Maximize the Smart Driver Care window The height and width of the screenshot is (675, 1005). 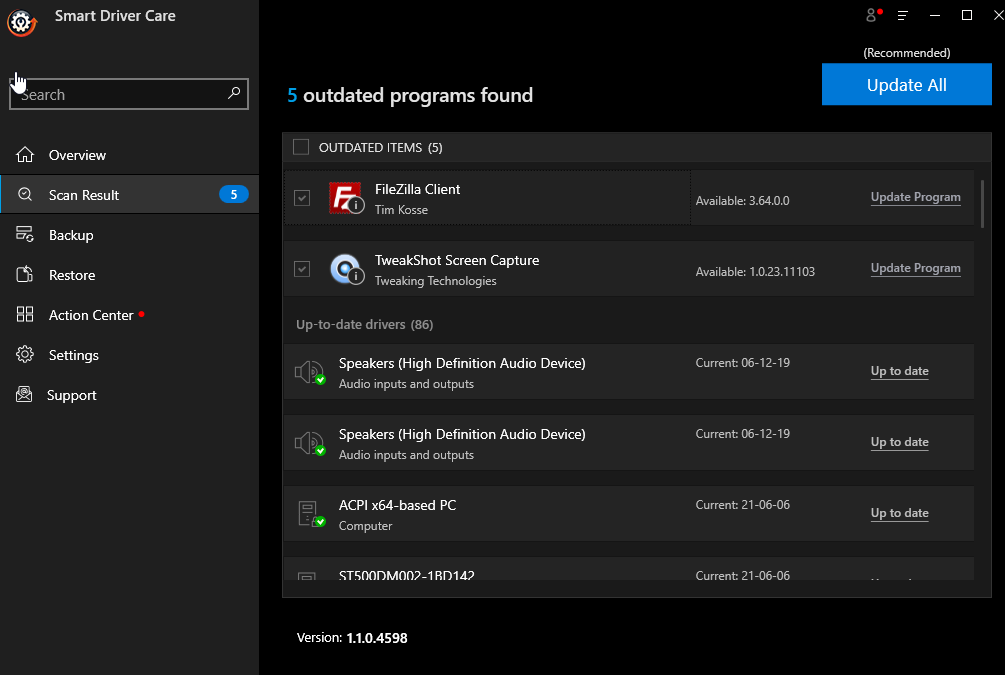(967, 15)
